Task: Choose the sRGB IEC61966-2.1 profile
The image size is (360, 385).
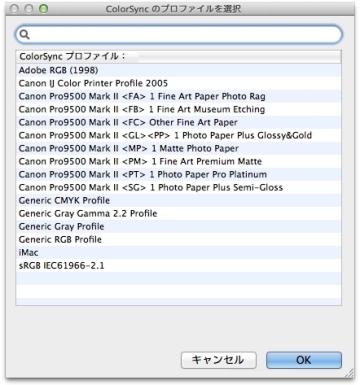Action: click(x=179, y=265)
